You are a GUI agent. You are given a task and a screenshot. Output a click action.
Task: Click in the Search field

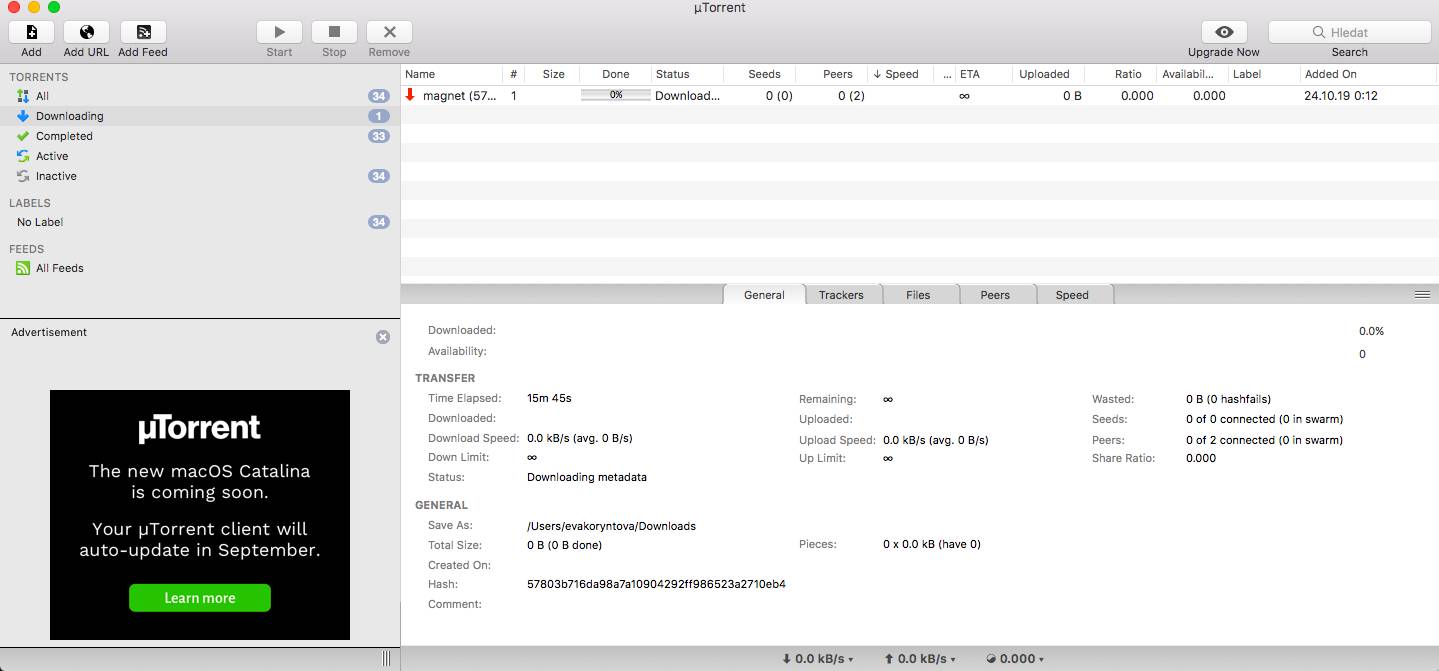point(1349,32)
